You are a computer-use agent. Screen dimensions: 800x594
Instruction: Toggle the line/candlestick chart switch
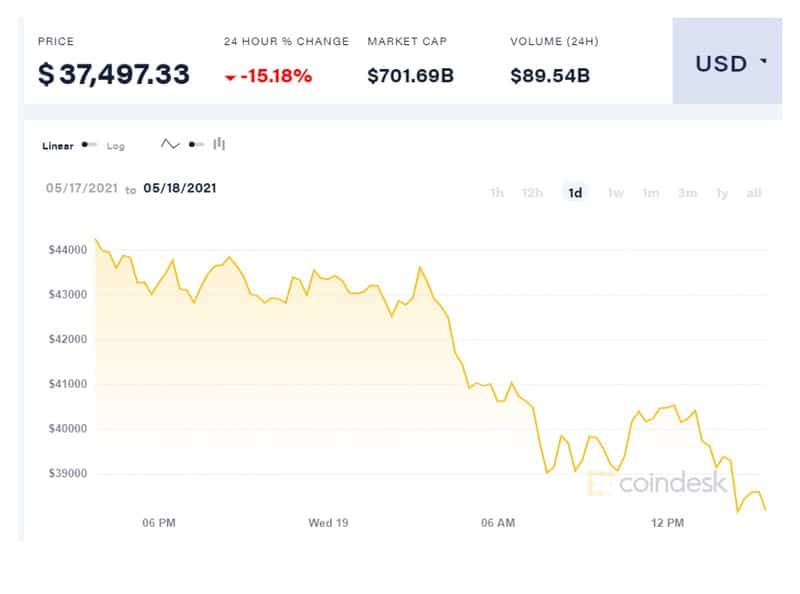tap(196, 145)
